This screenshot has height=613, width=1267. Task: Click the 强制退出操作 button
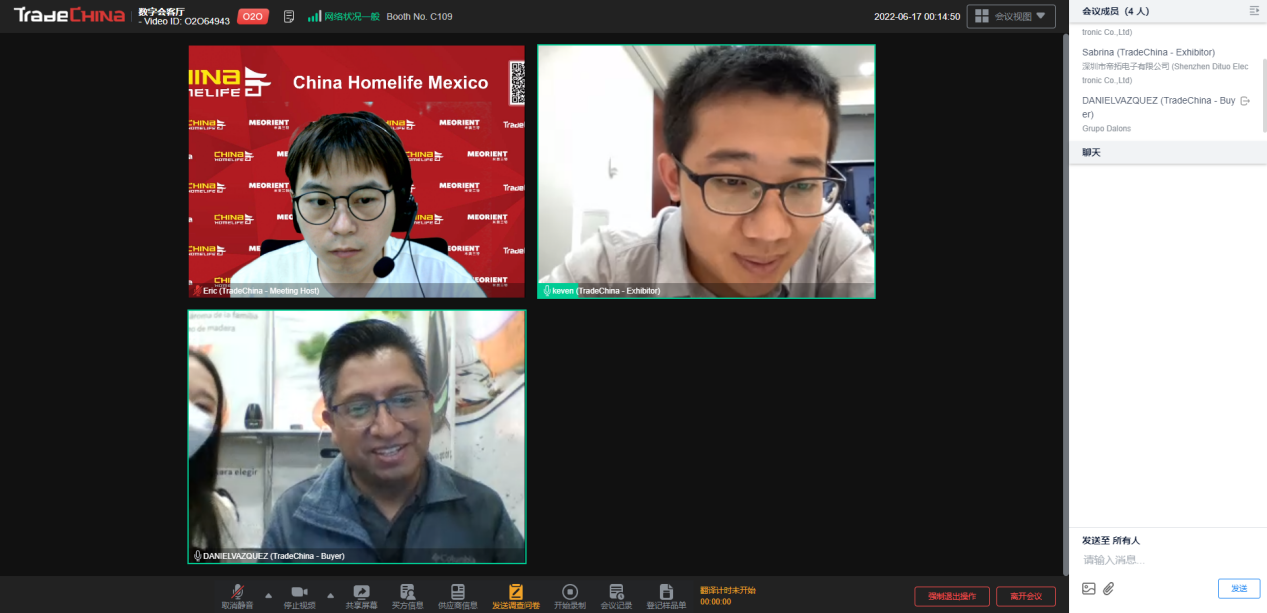click(952, 596)
